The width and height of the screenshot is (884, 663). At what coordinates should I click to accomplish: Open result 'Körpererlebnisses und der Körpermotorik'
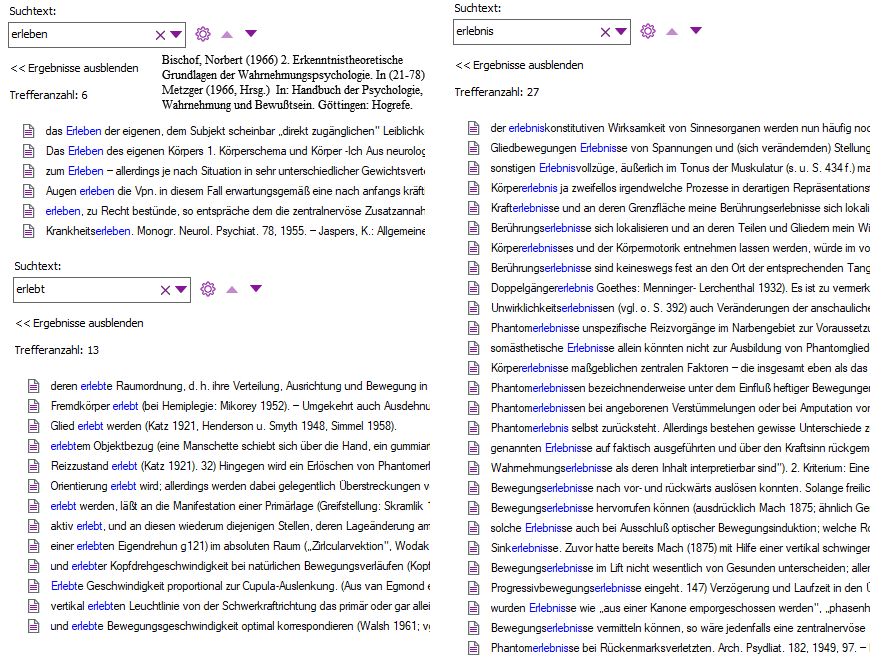pyautogui.click(x=680, y=248)
